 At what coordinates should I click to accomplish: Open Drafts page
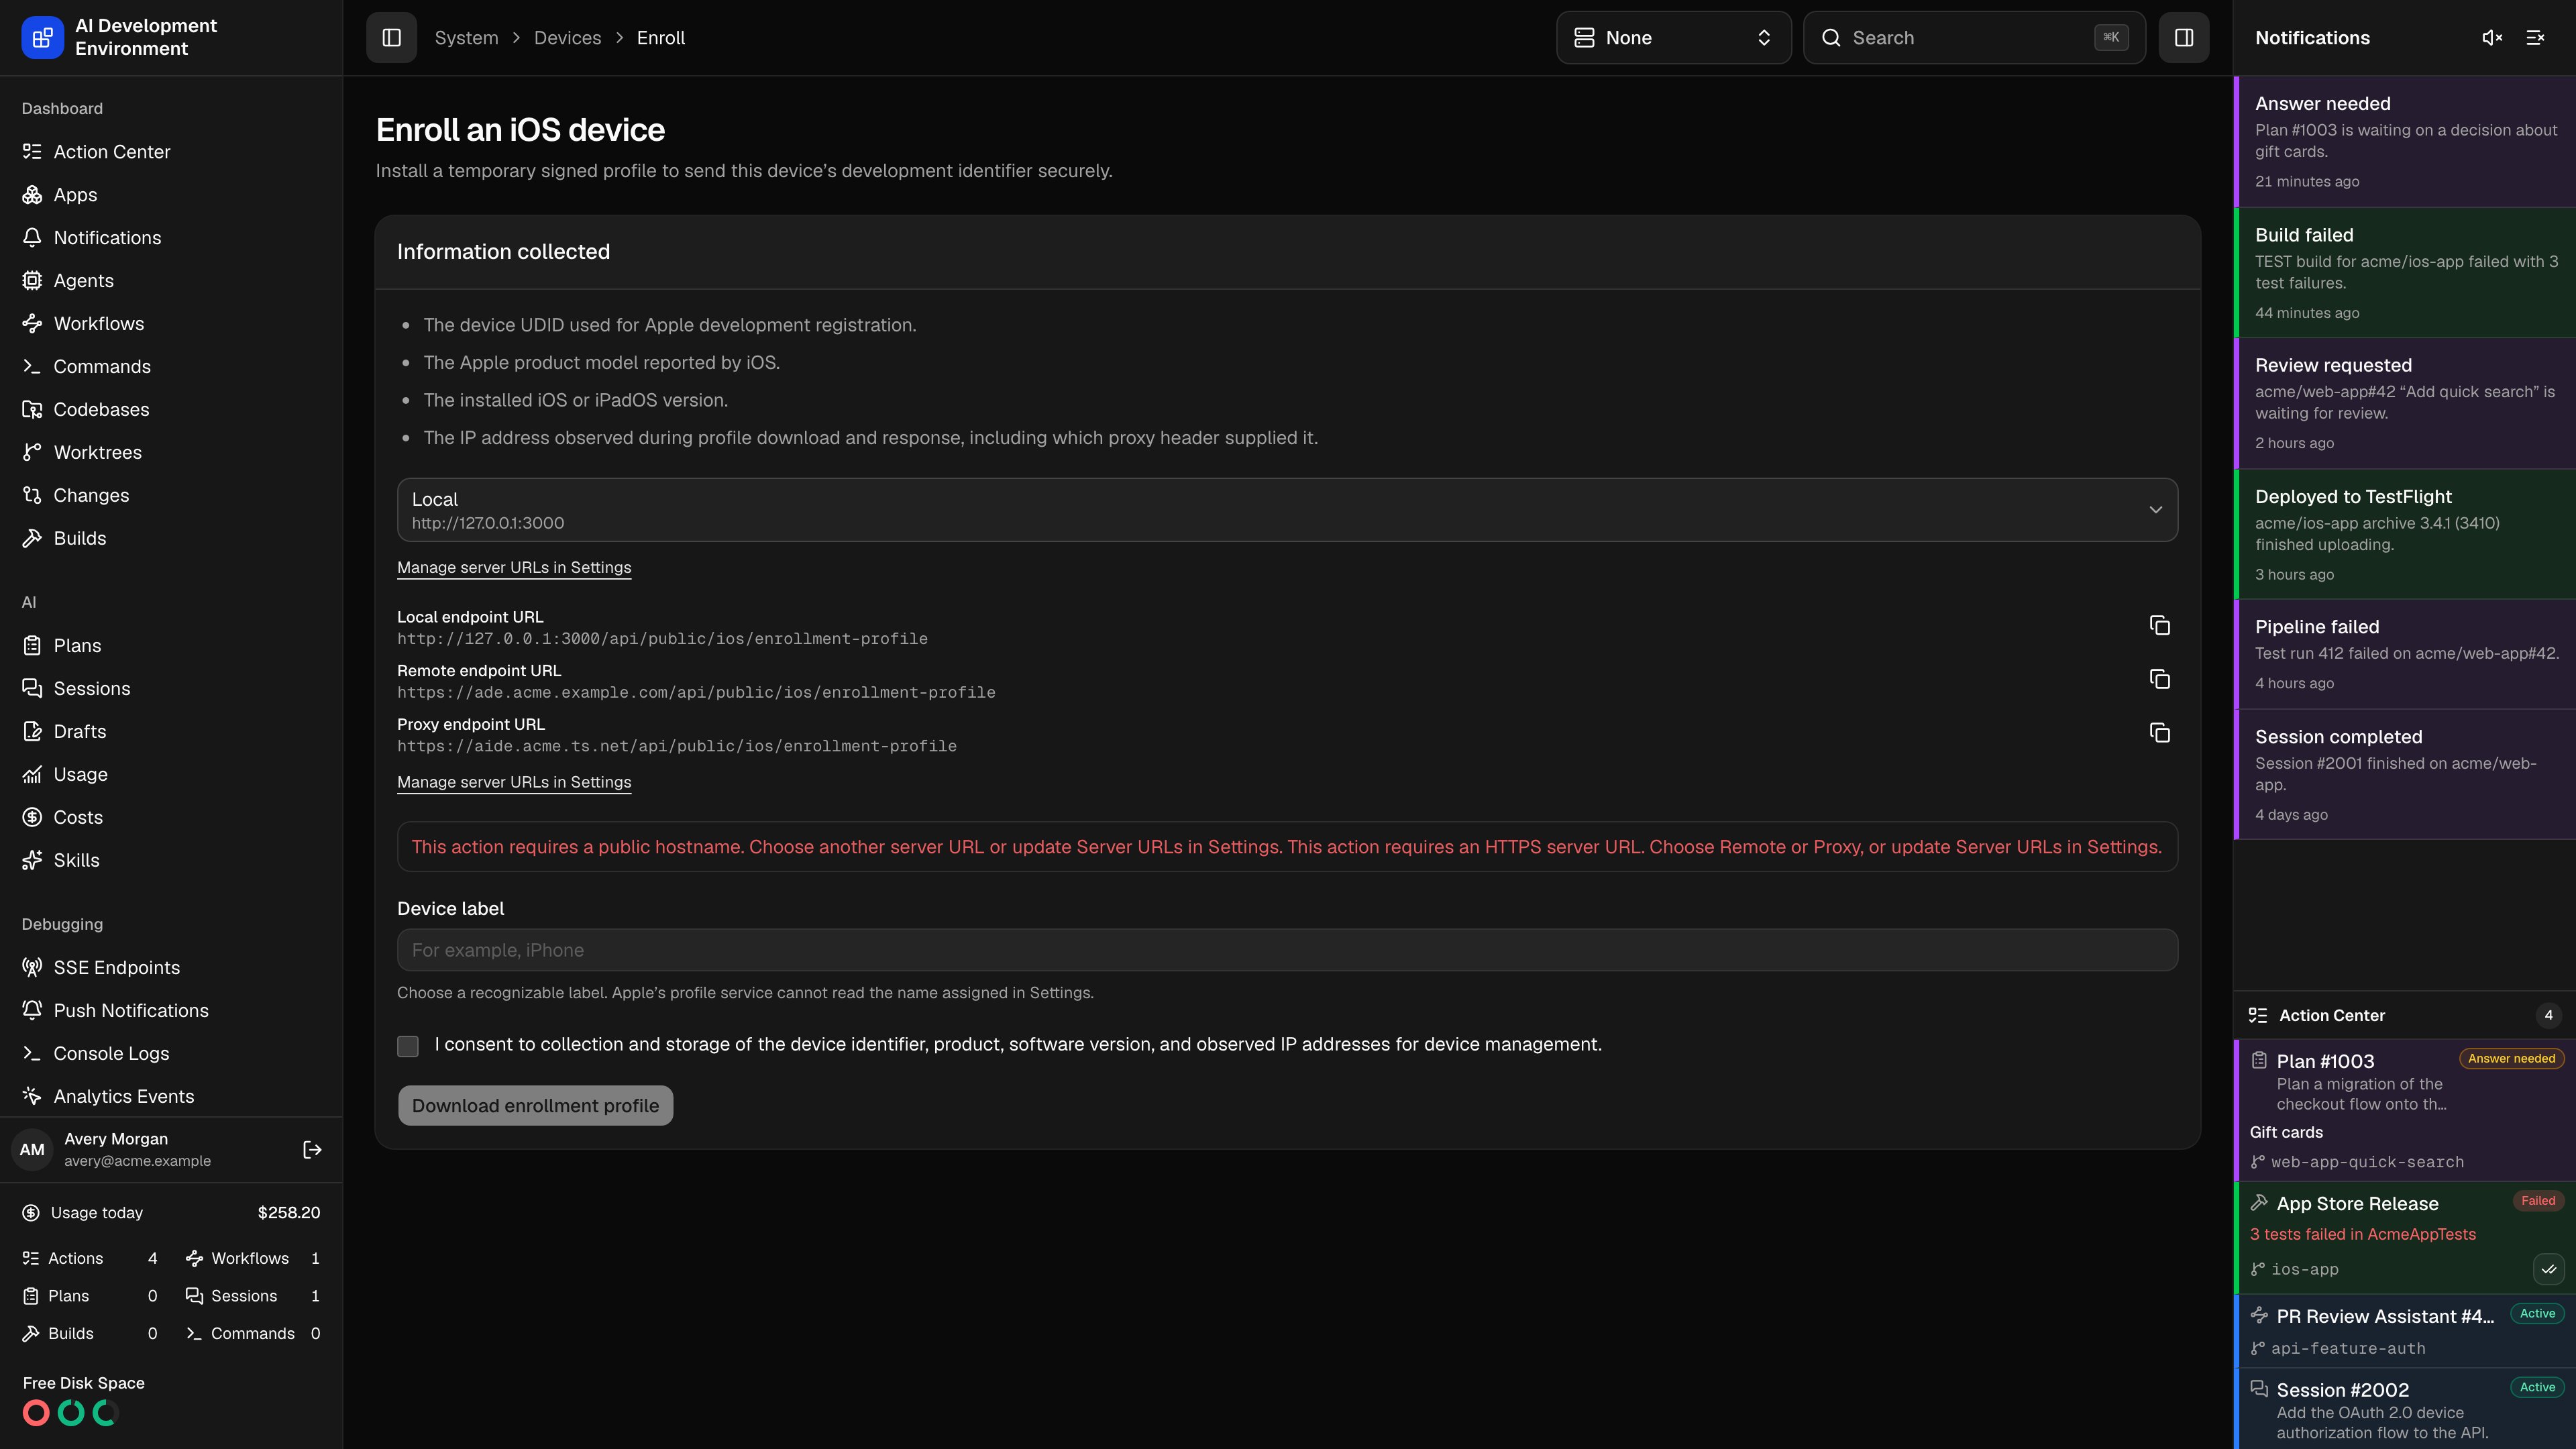(171, 732)
